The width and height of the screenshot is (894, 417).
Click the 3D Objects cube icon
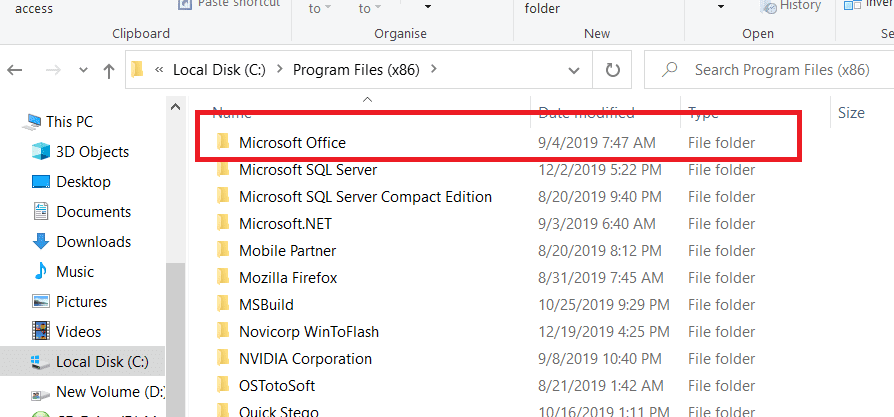pyautogui.click(x=41, y=152)
